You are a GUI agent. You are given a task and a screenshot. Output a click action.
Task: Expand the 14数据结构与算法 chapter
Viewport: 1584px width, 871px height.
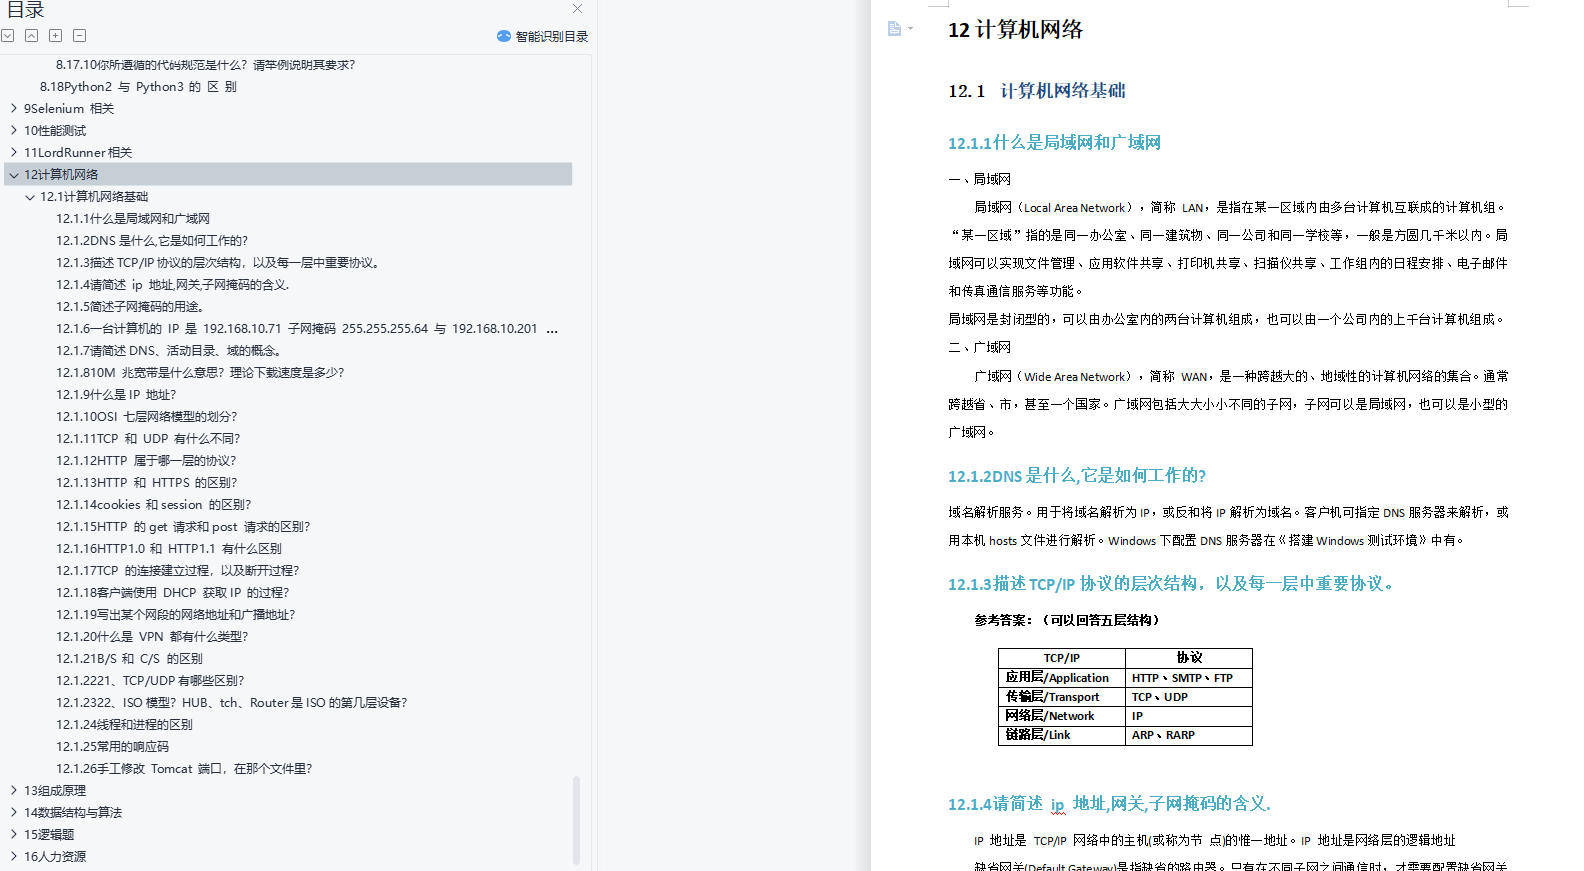[13, 812]
